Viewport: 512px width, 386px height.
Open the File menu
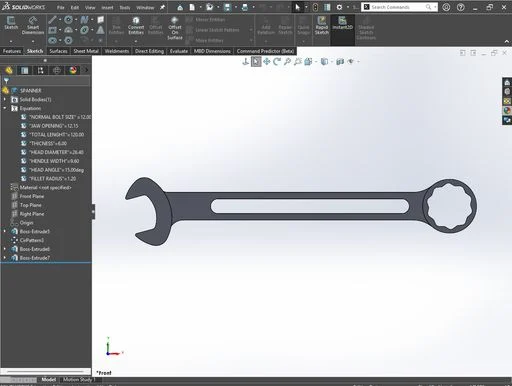[x=60, y=7]
